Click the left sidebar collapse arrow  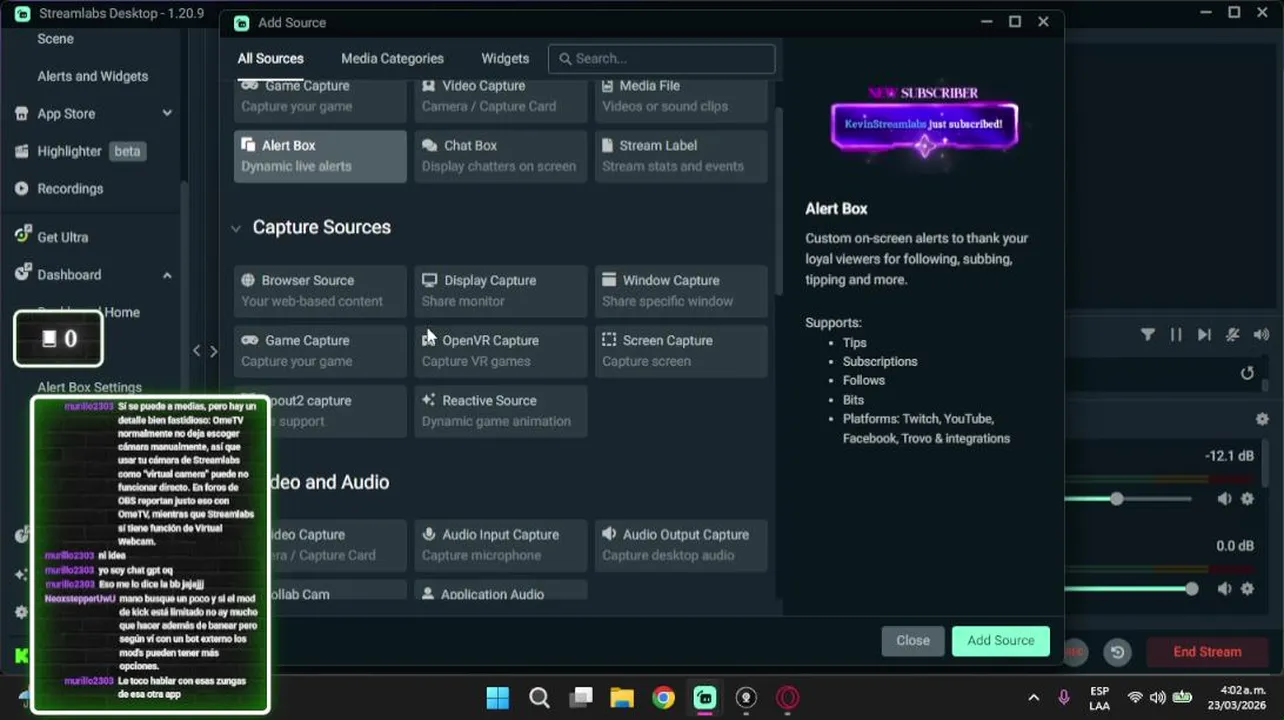click(x=197, y=350)
